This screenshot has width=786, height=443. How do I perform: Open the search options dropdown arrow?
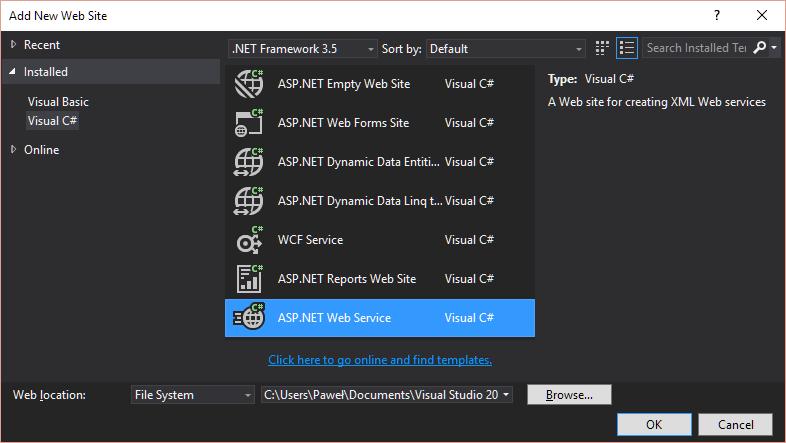pyautogui.click(x=774, y=48)
